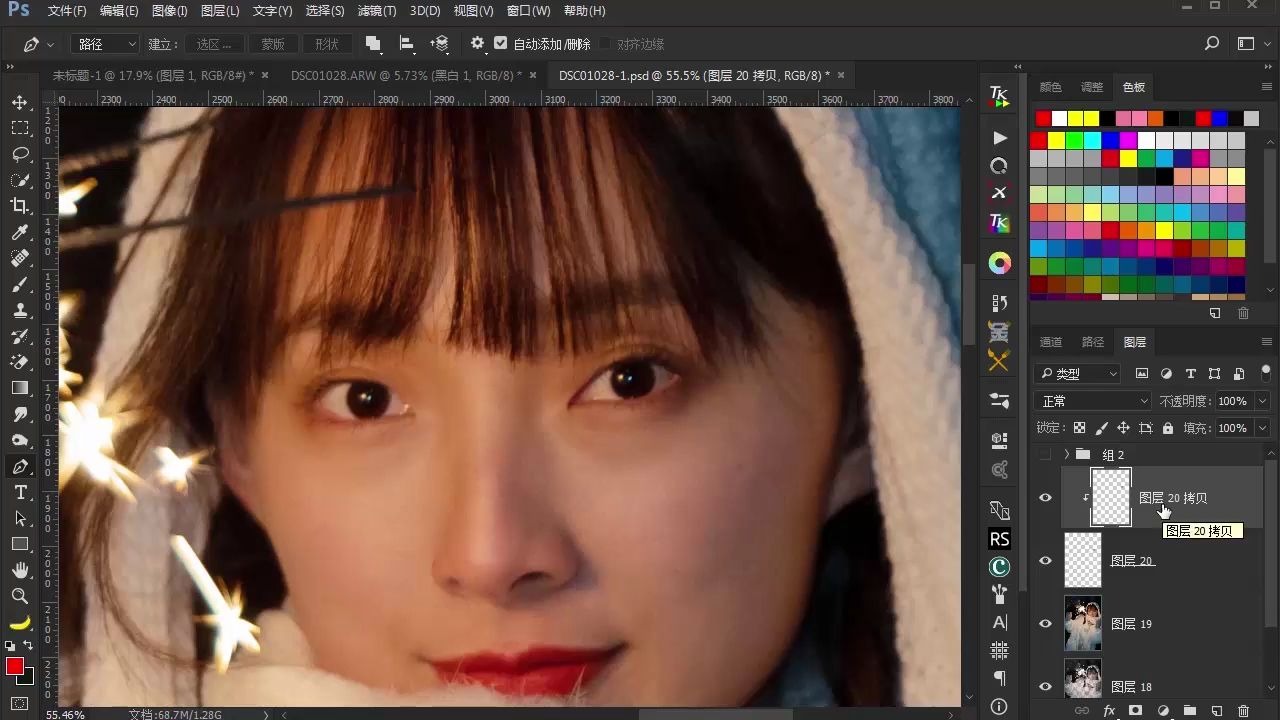
Task: Switch to the 通道 tab
Action: [1051, 341]
